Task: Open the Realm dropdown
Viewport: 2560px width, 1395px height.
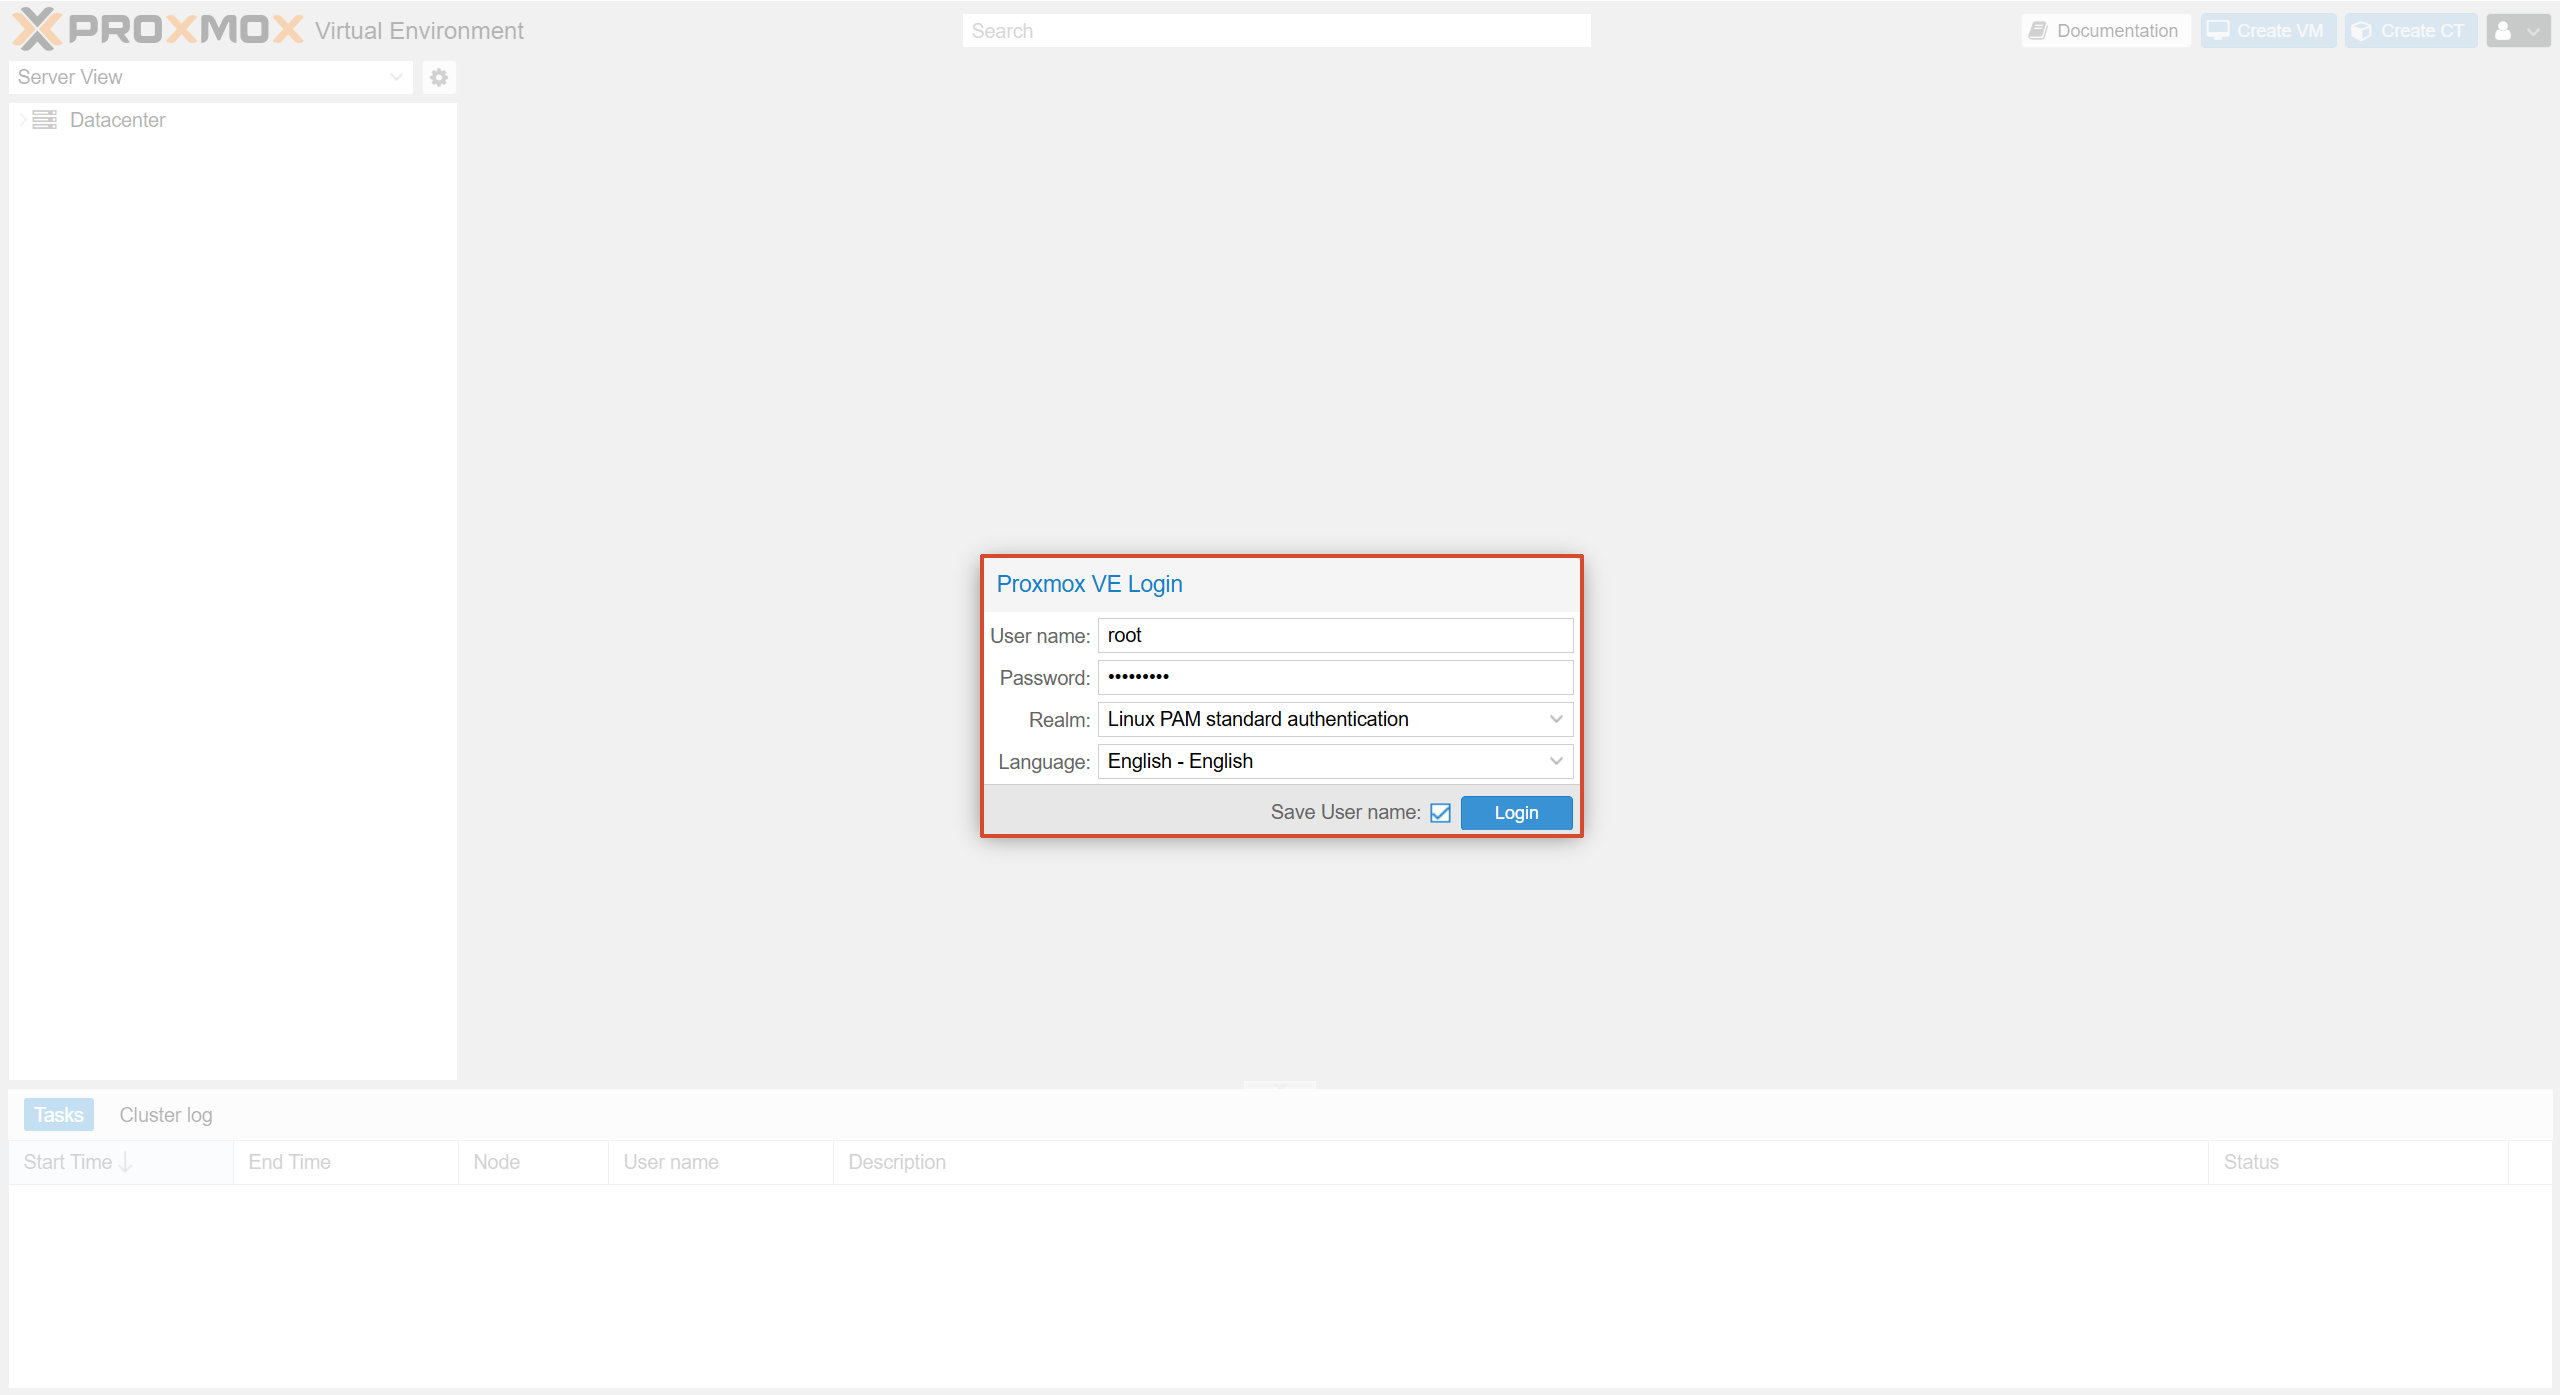Action: [x=1556, y=719]
